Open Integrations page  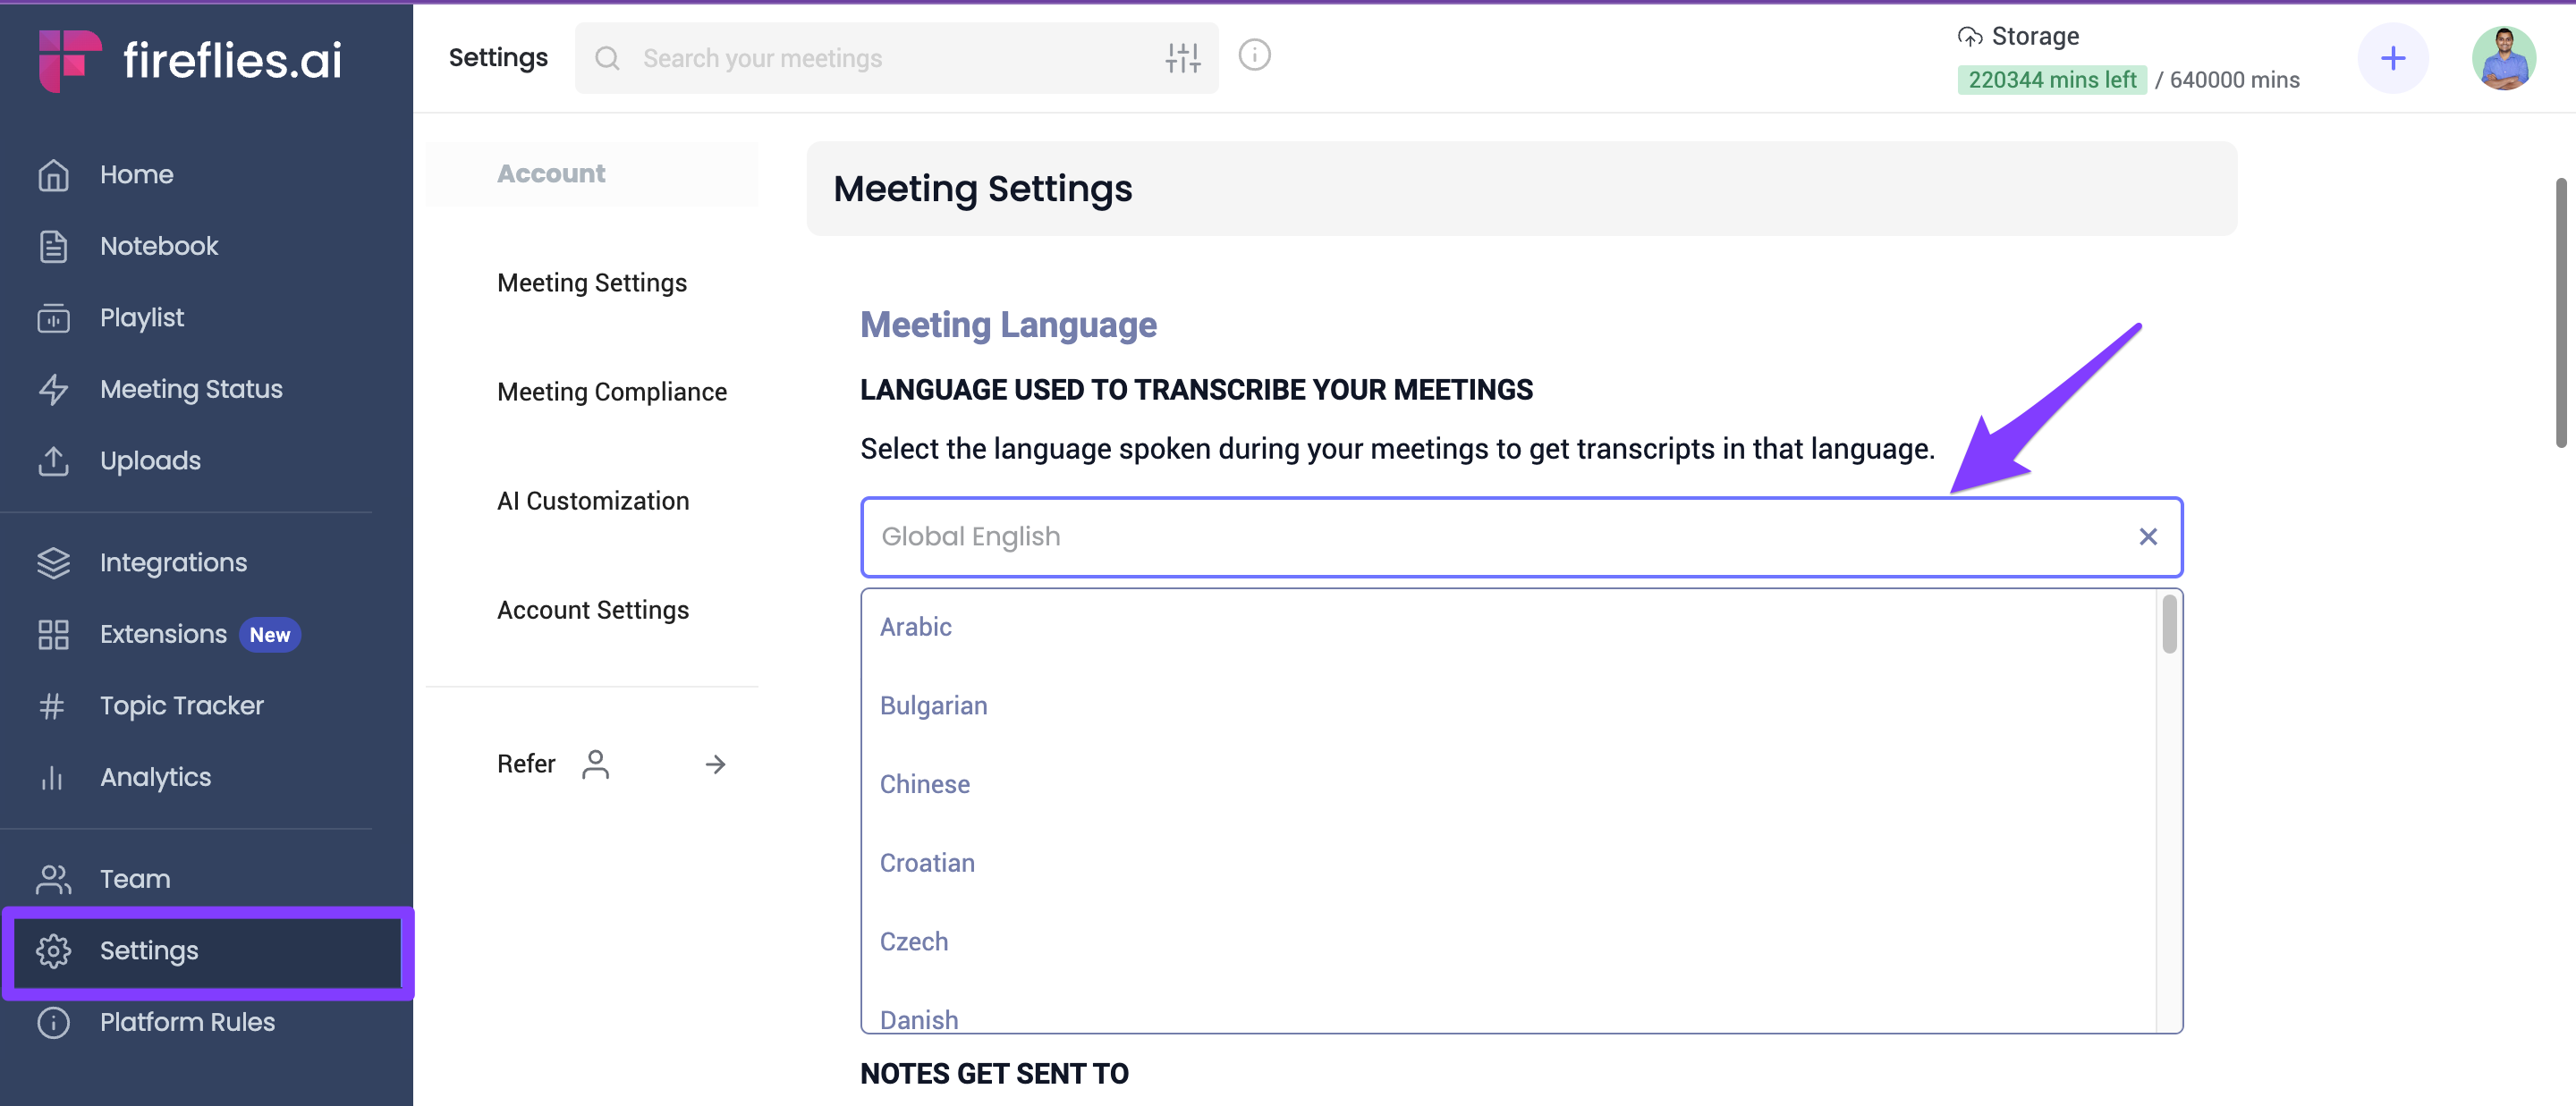(173, 563)
